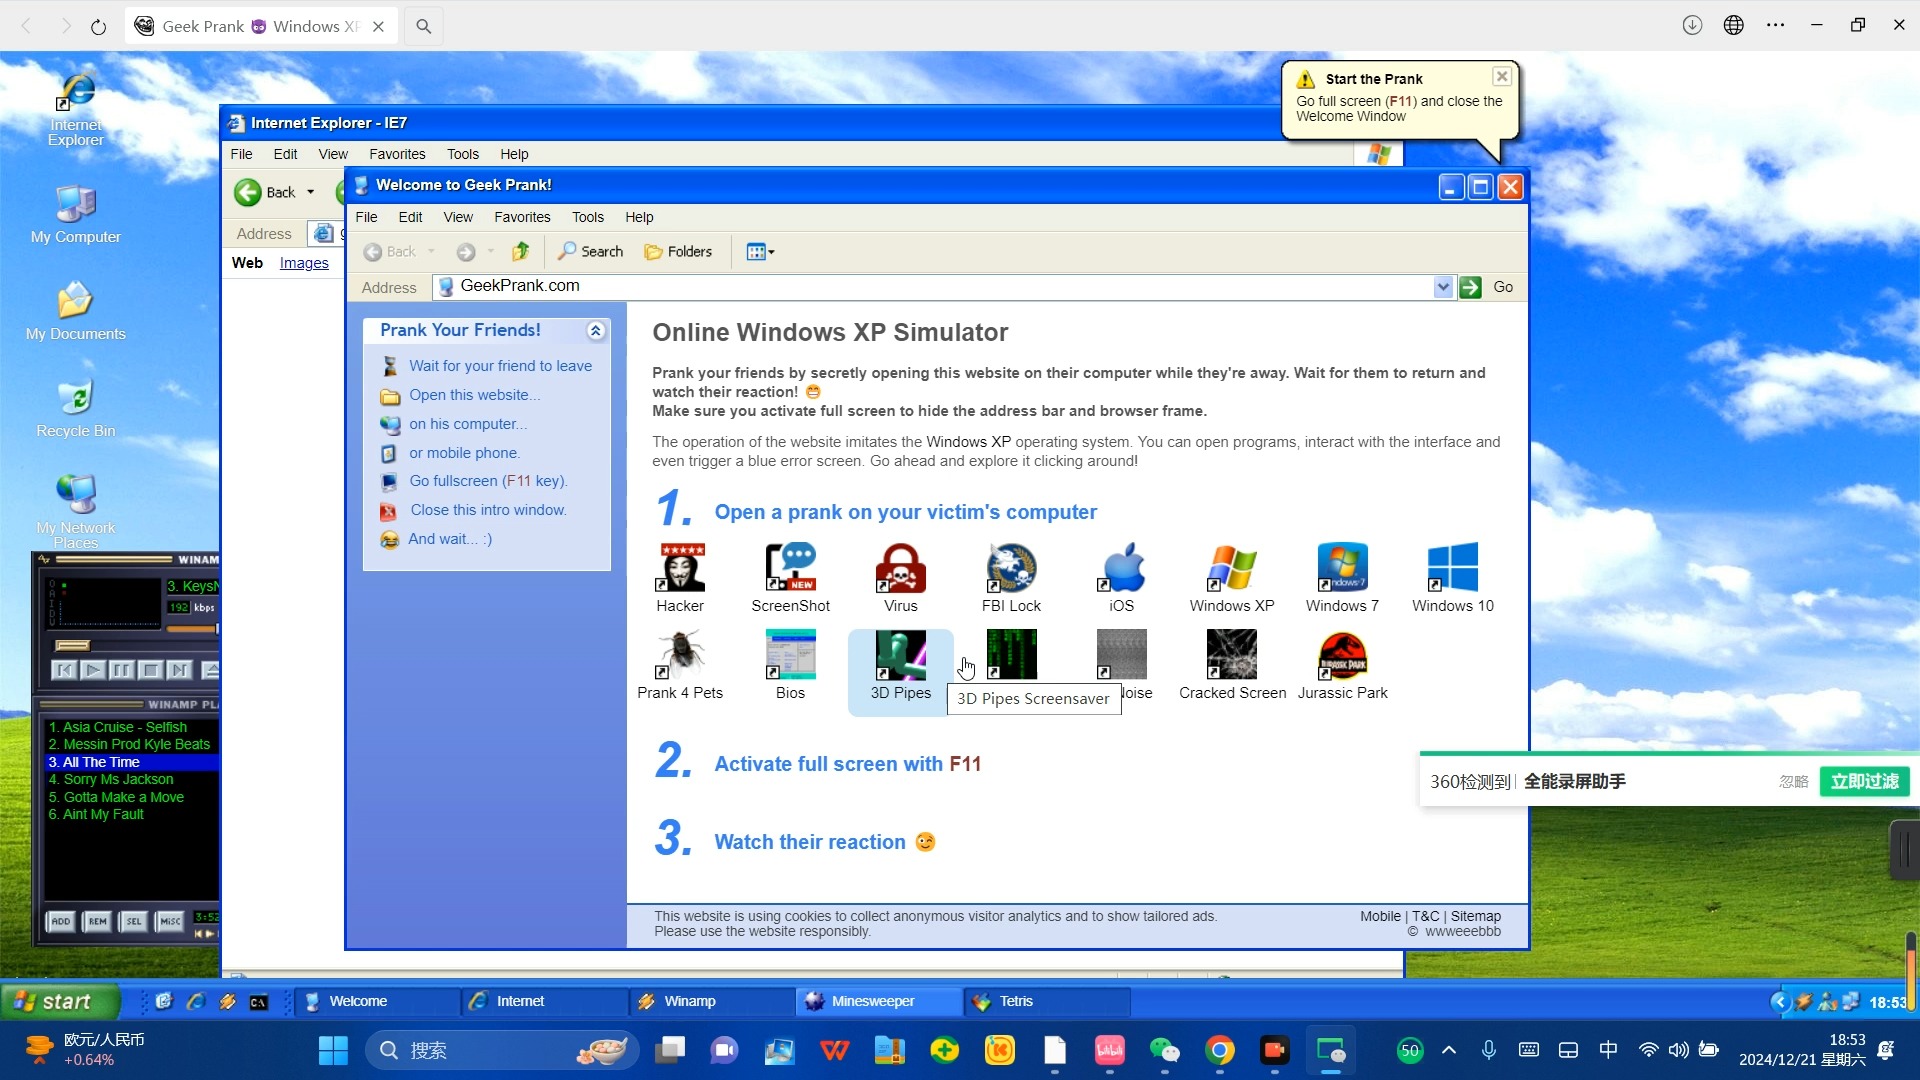Click the Winamp play button
The image size is (1920, 1080).
(x=93, y=670)
